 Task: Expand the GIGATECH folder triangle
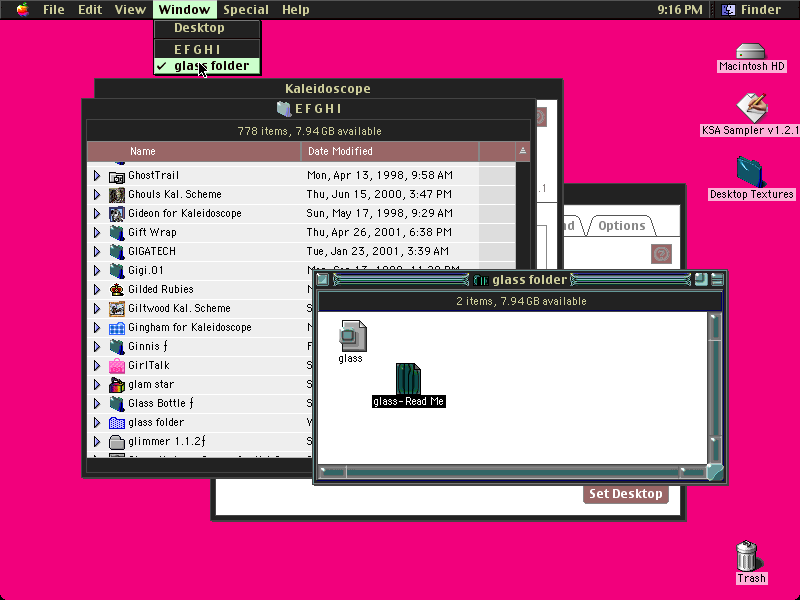pyautogui.click(x=96, y=252)
